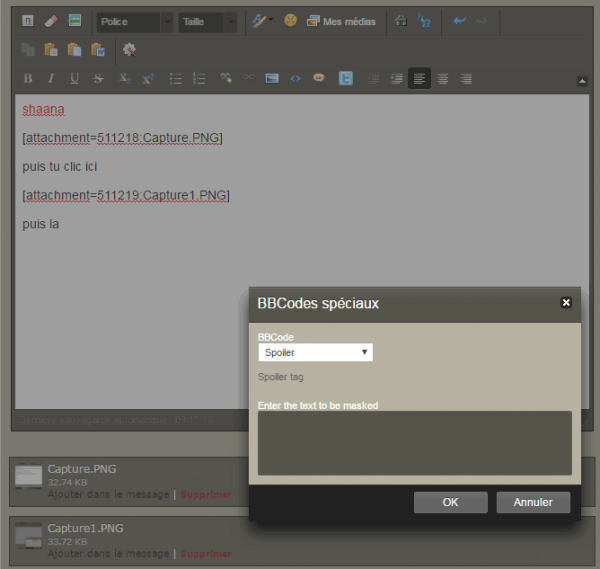
Task: Toggle underline formatting
Action: pos(74,78)
